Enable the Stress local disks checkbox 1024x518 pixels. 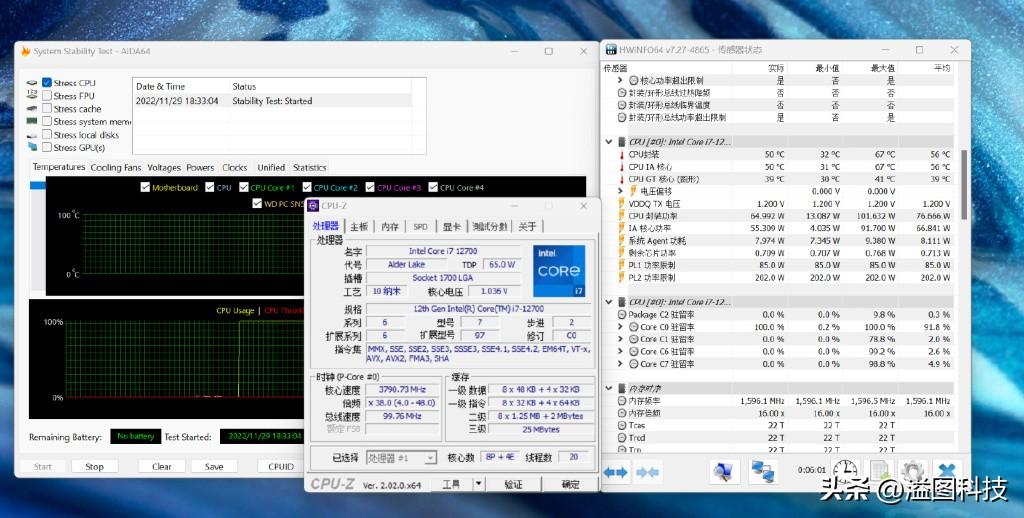[47, 135]
